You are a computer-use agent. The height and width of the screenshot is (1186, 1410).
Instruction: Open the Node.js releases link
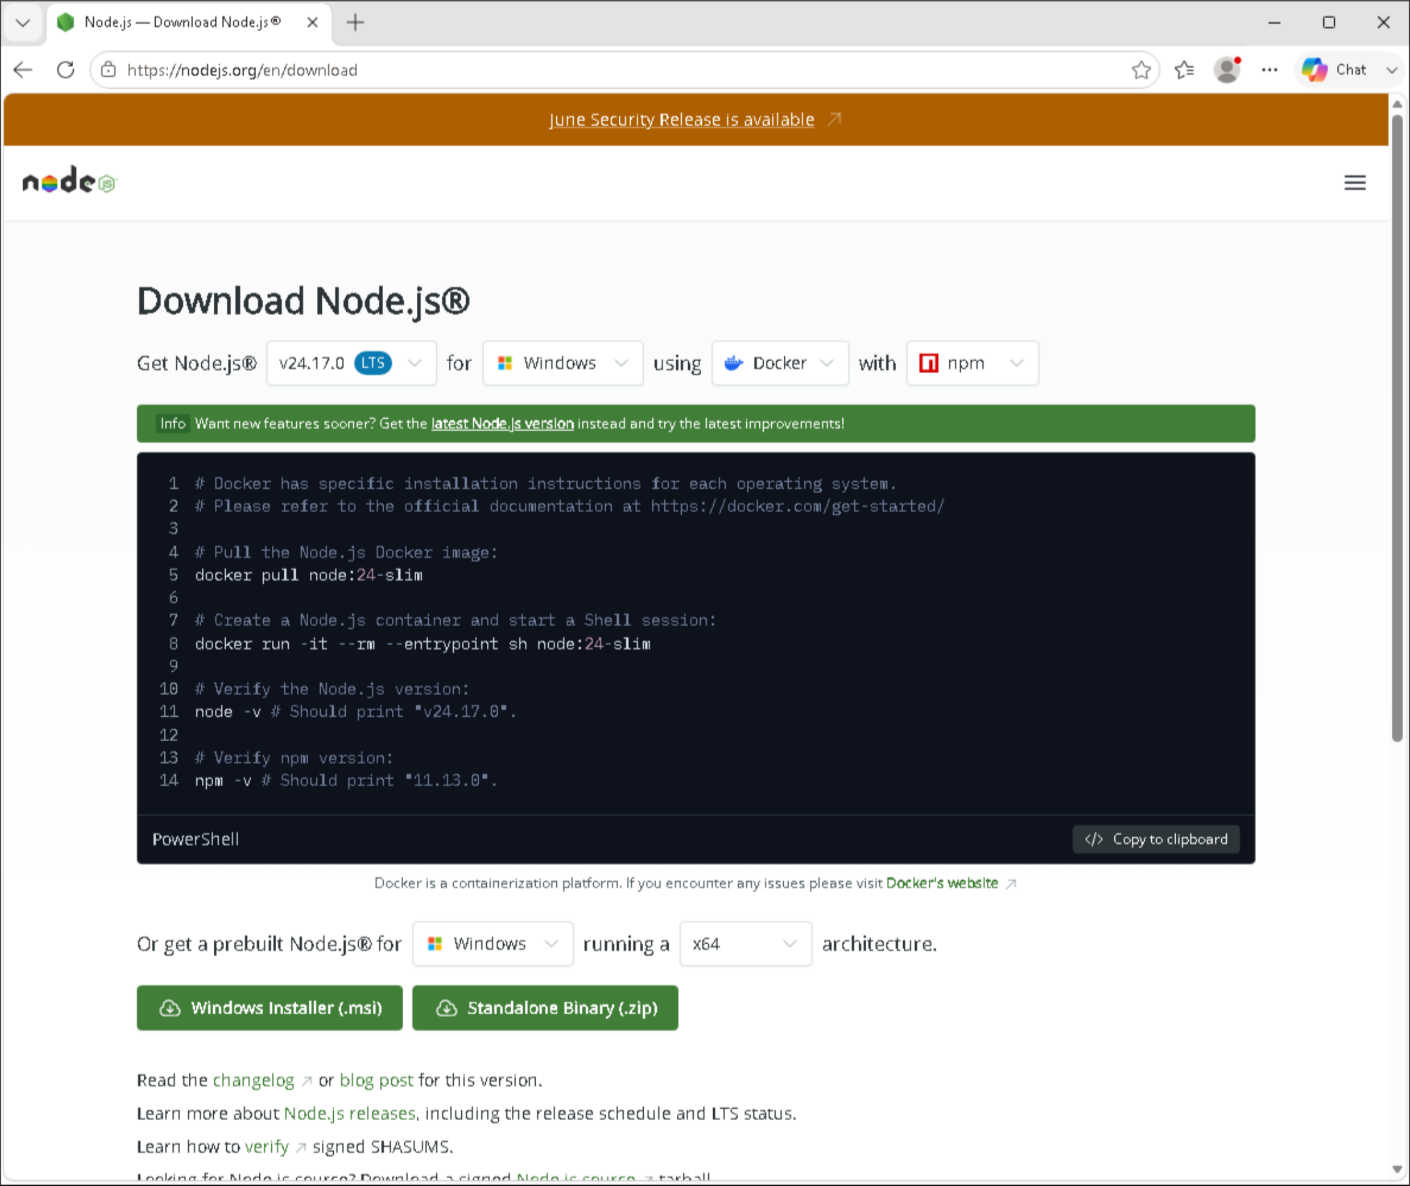(x=350, y=1113)
